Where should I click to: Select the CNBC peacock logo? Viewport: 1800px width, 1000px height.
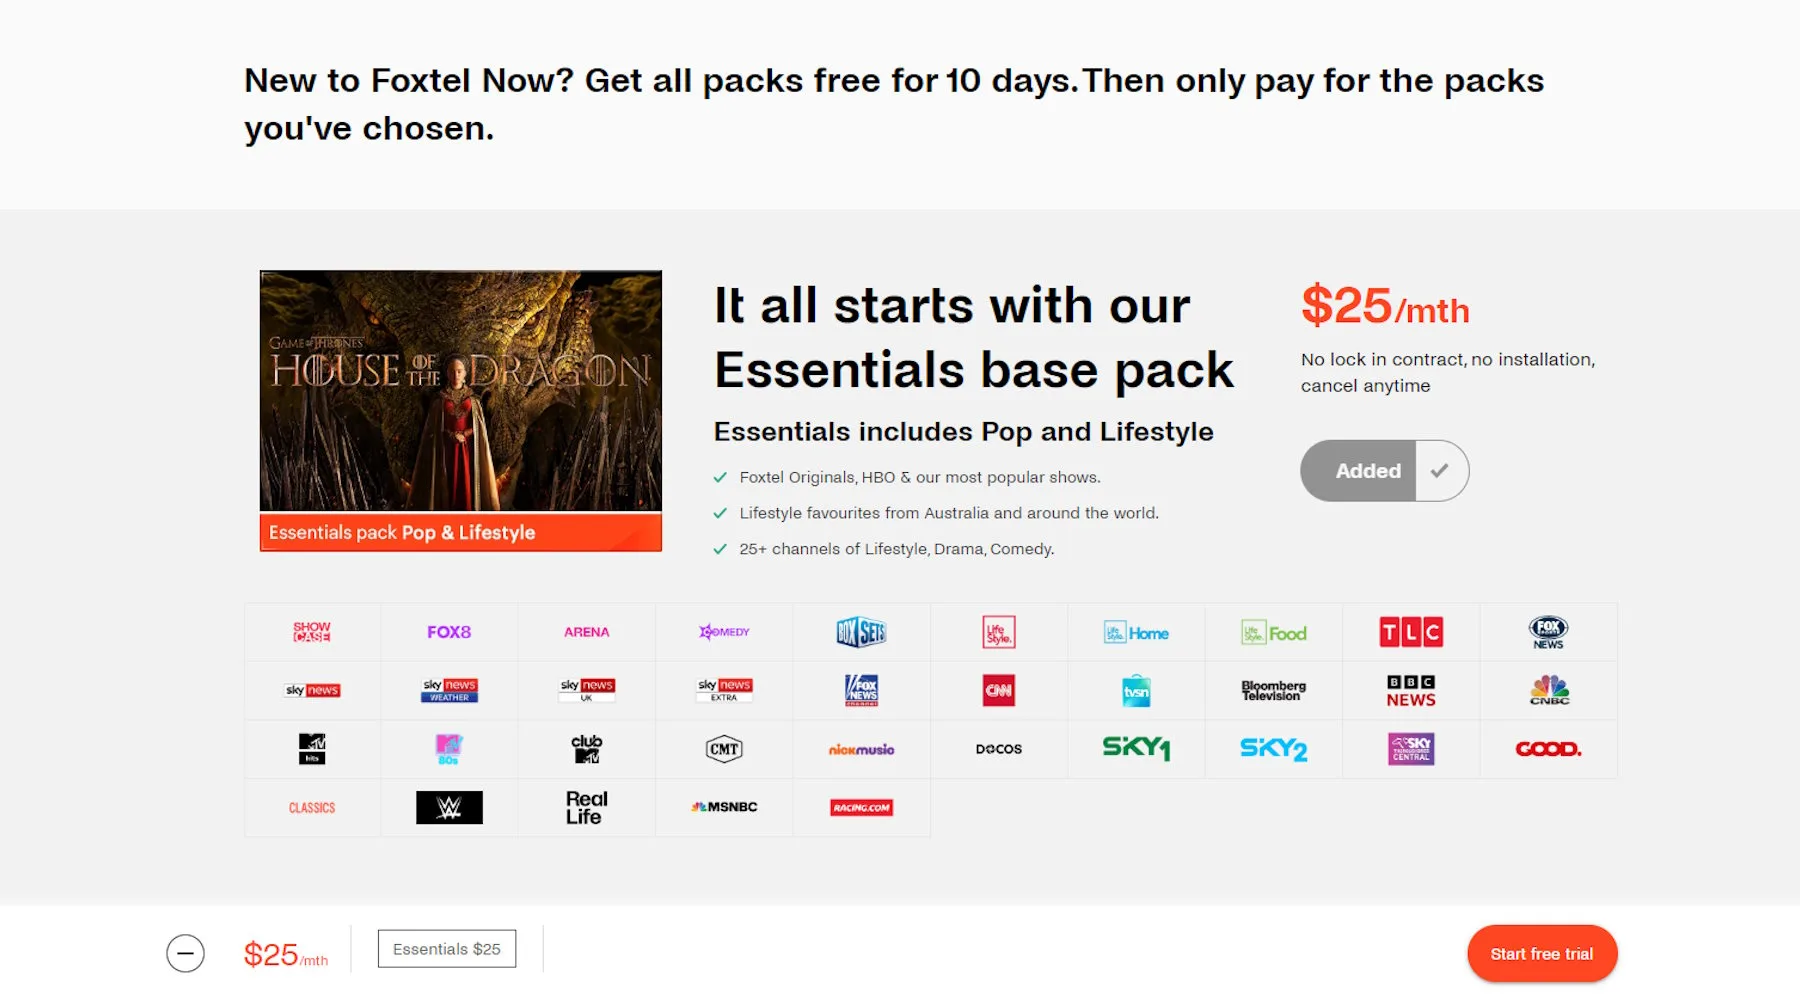(1549, 690)
